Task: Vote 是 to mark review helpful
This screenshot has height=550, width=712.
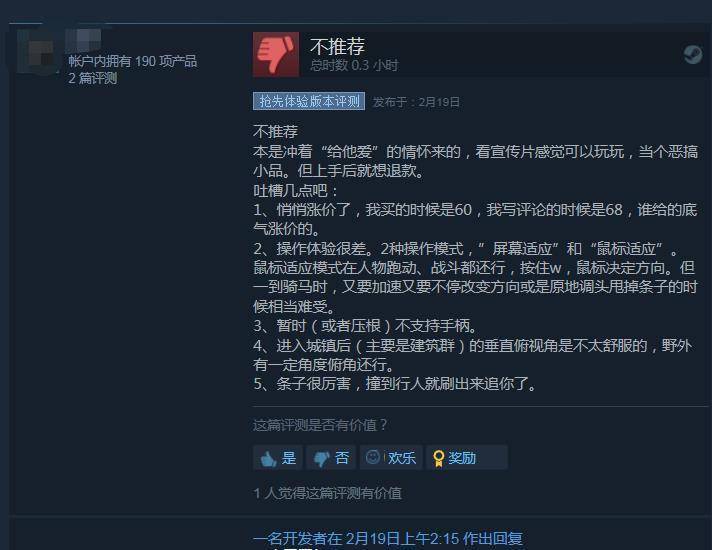Action: [278, 457]
